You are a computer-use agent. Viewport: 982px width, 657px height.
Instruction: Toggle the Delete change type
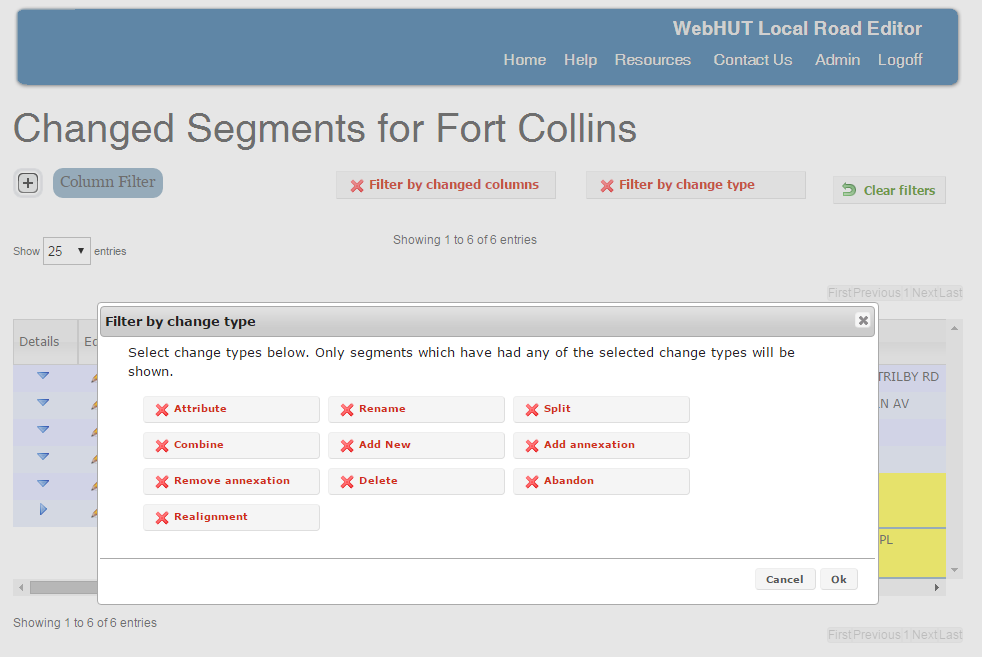coord(416,481)
